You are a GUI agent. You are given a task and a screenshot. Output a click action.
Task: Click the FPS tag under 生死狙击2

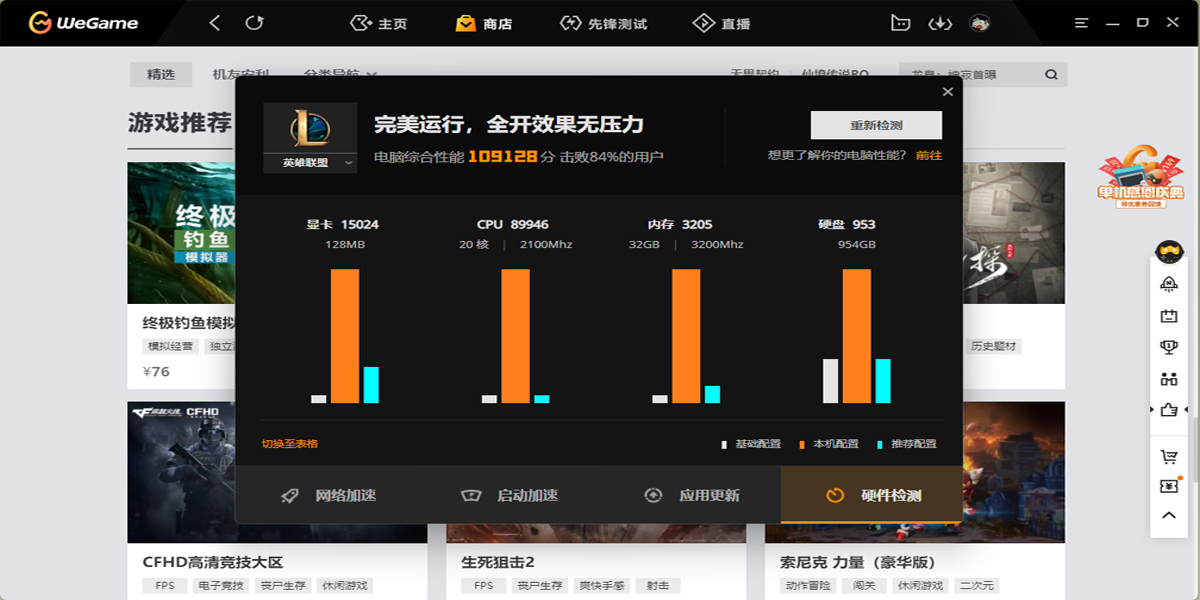tap(484, 586)
